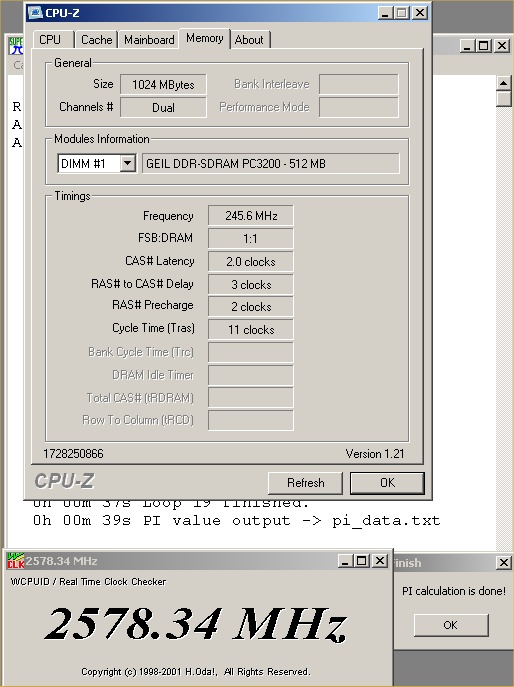Minimize the Super PI window
514x687 pixels.
[x=467, y=46]
